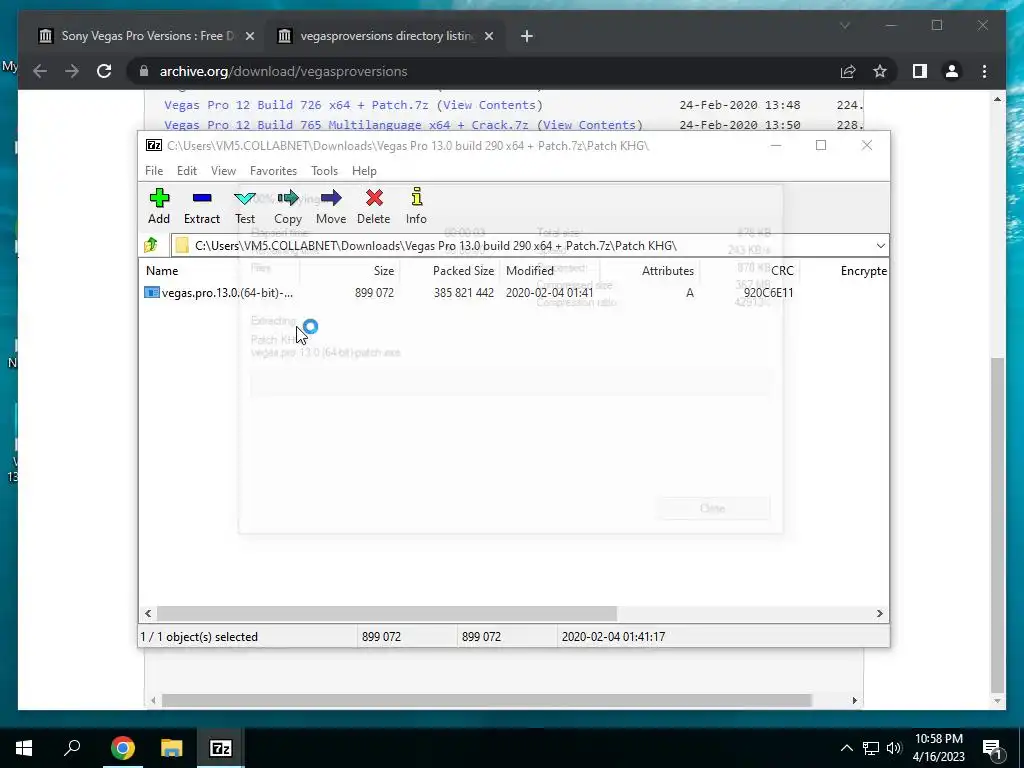Click View Contents for Build 765
The image size is (1024, 768).
coord(590,125)
